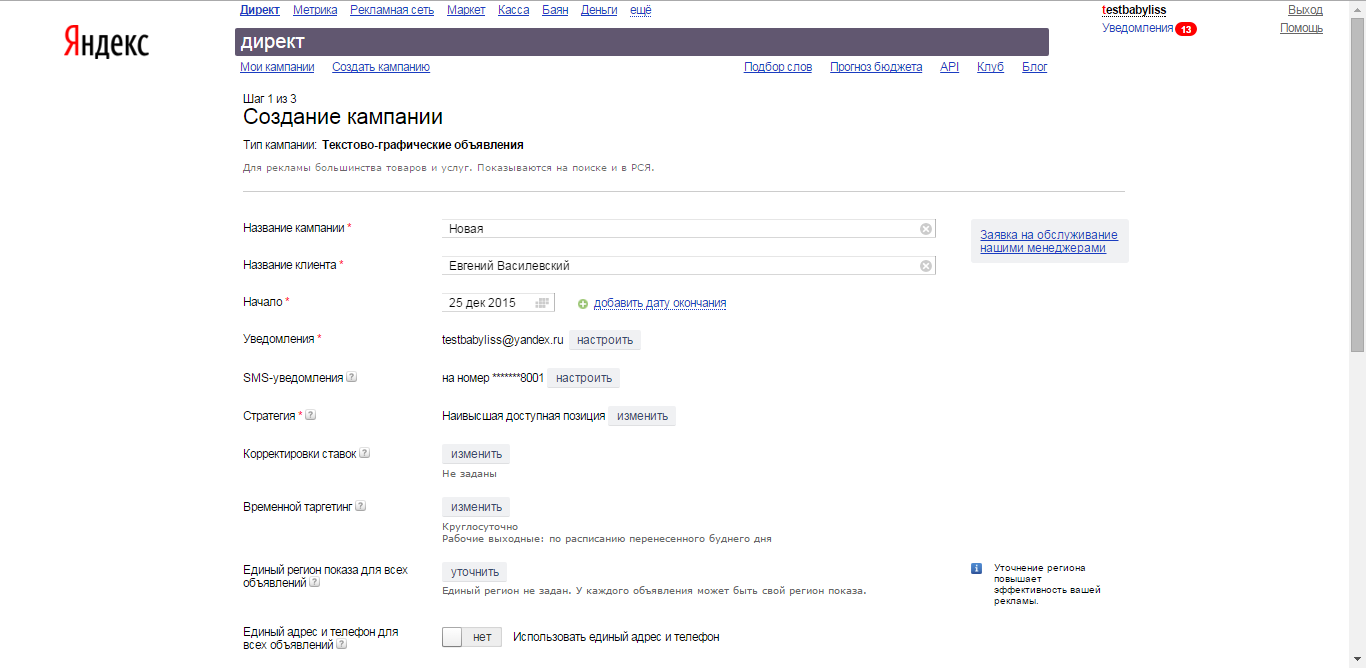Click the green plus icon for end date

[583, 304]
